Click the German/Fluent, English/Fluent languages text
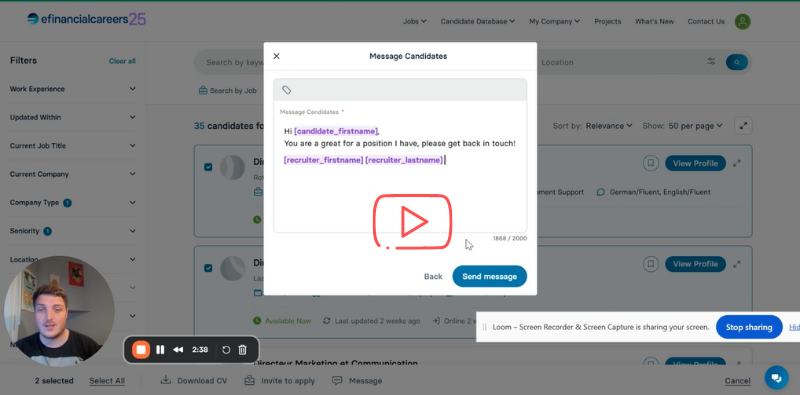800x395 pixels. point(660,192)
